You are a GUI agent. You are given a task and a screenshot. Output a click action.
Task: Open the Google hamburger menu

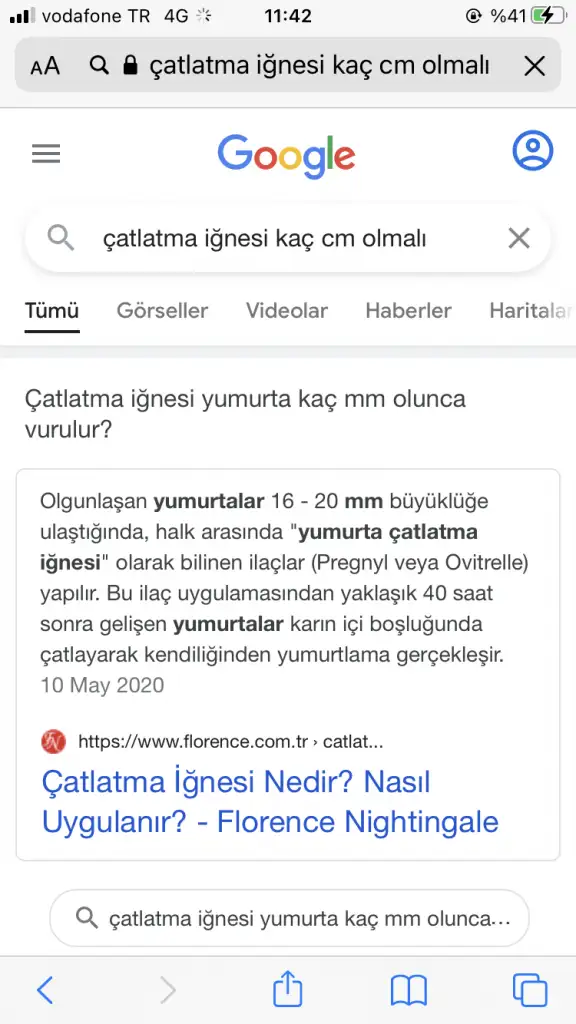coord(46,154)
